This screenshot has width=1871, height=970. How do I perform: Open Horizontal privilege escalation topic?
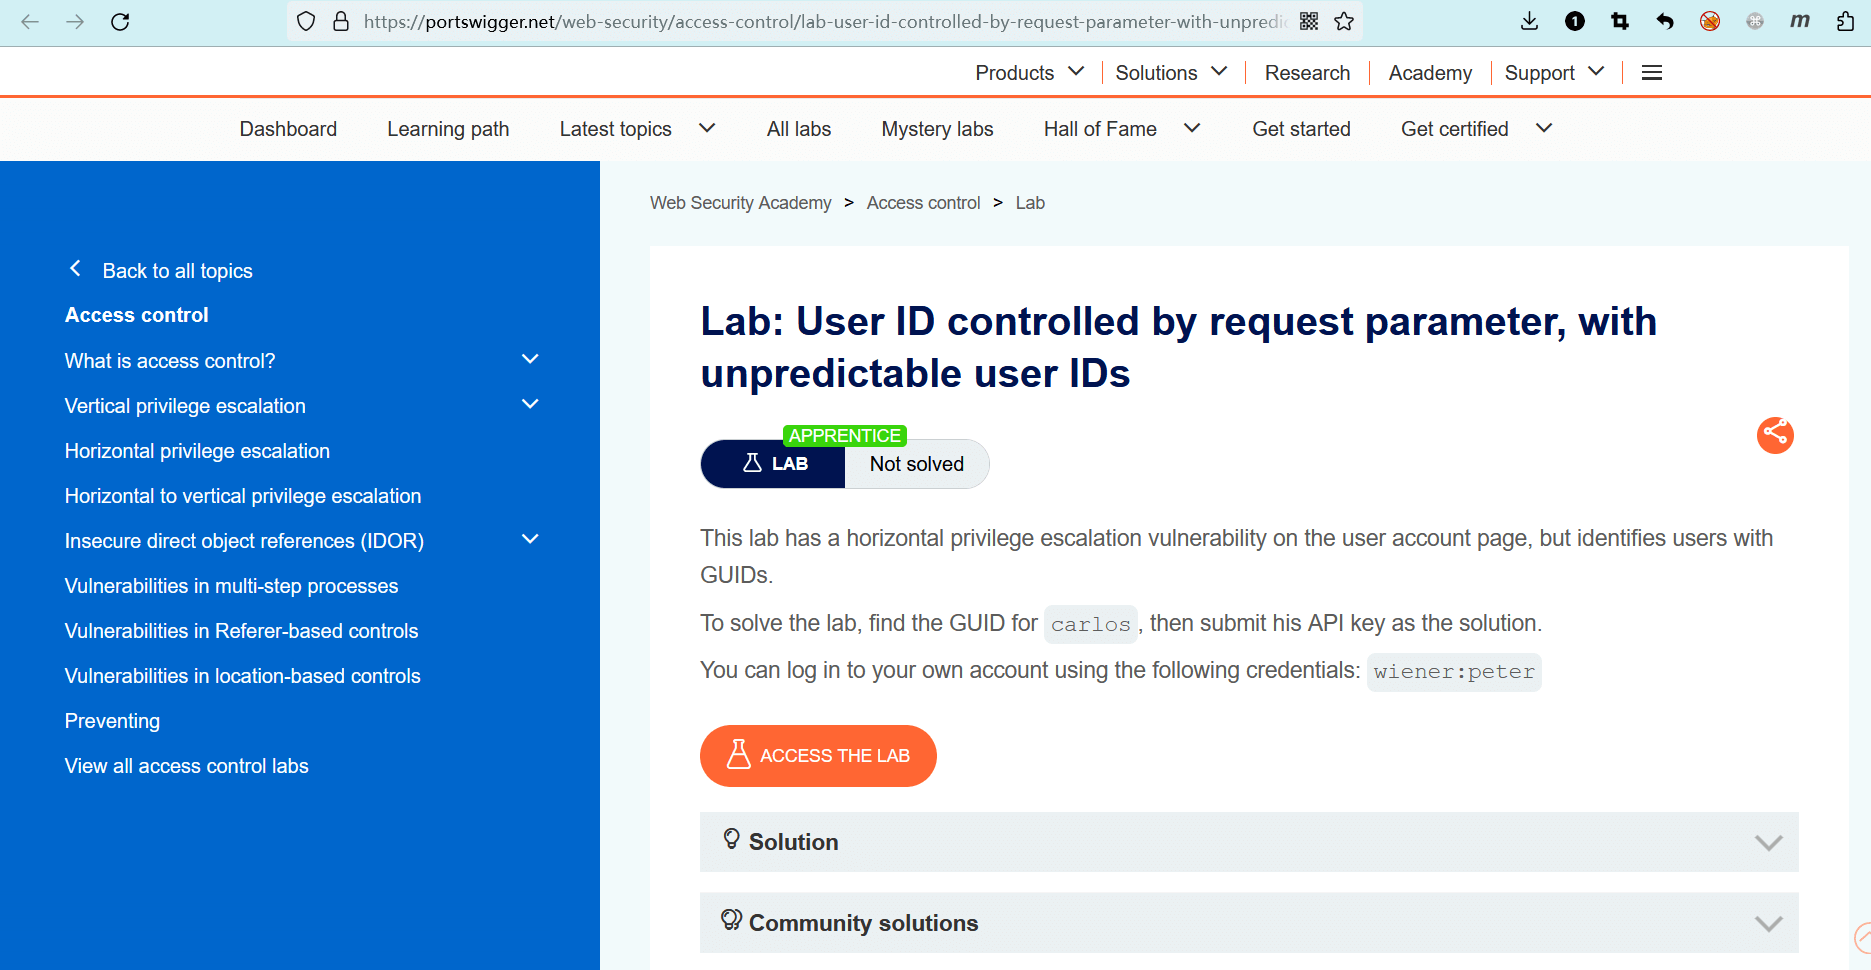[197, 451]
